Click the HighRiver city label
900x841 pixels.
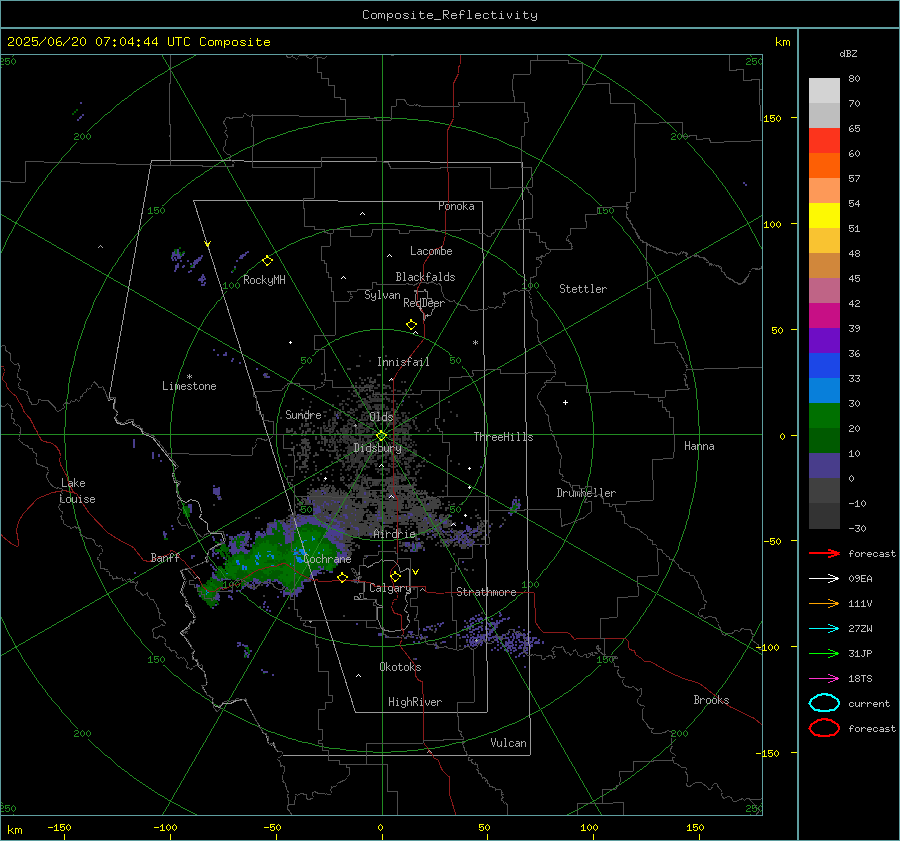[x=415, y=702]
